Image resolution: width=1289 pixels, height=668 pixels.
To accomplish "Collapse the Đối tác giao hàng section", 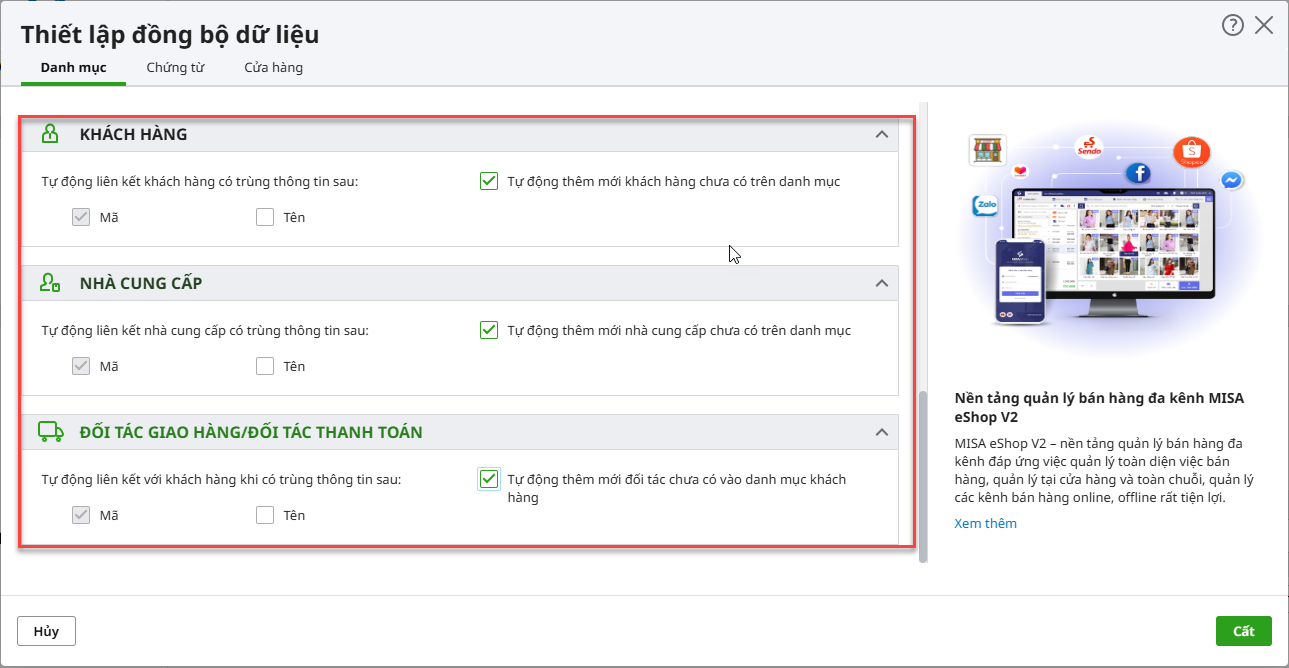I will [x=881, y=432].
